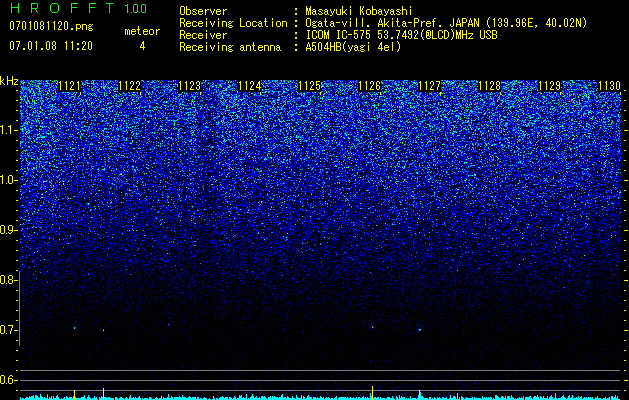Click the 1127 time marker
The height and width of the screenshot is (400, 629).
click(429, 86)
